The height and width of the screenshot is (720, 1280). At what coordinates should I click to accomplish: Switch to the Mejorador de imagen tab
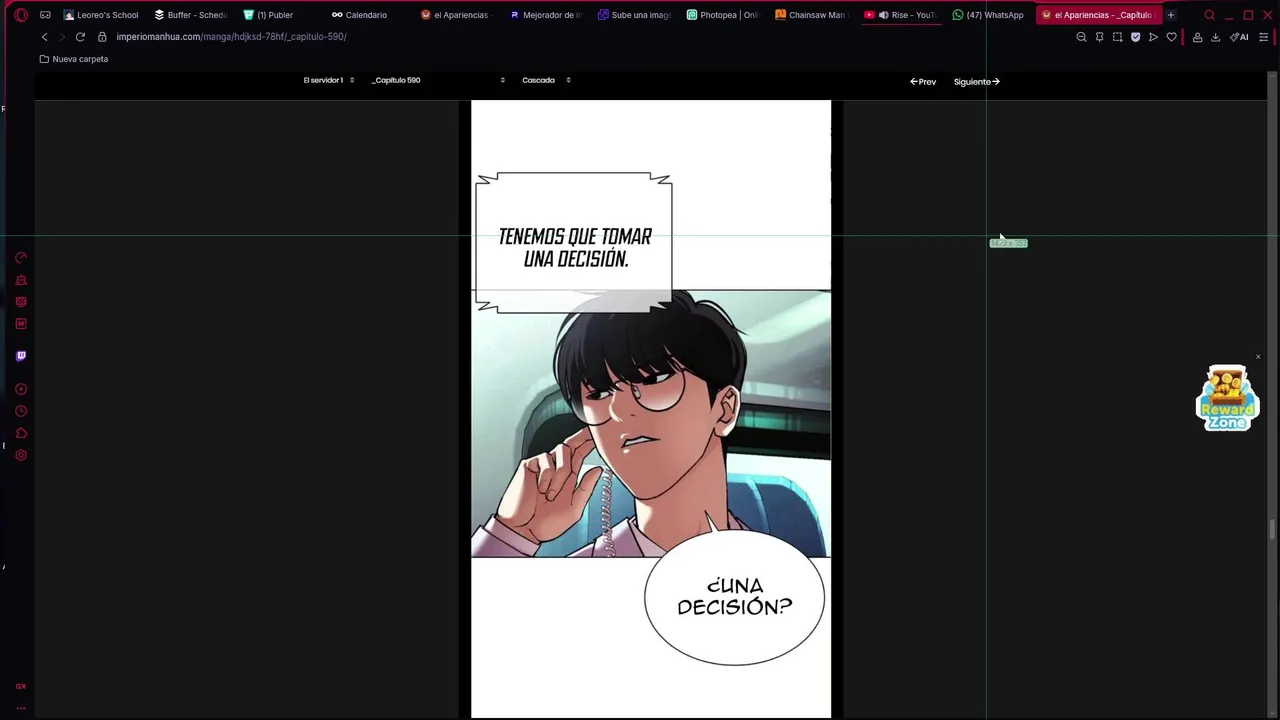(545, 15)
